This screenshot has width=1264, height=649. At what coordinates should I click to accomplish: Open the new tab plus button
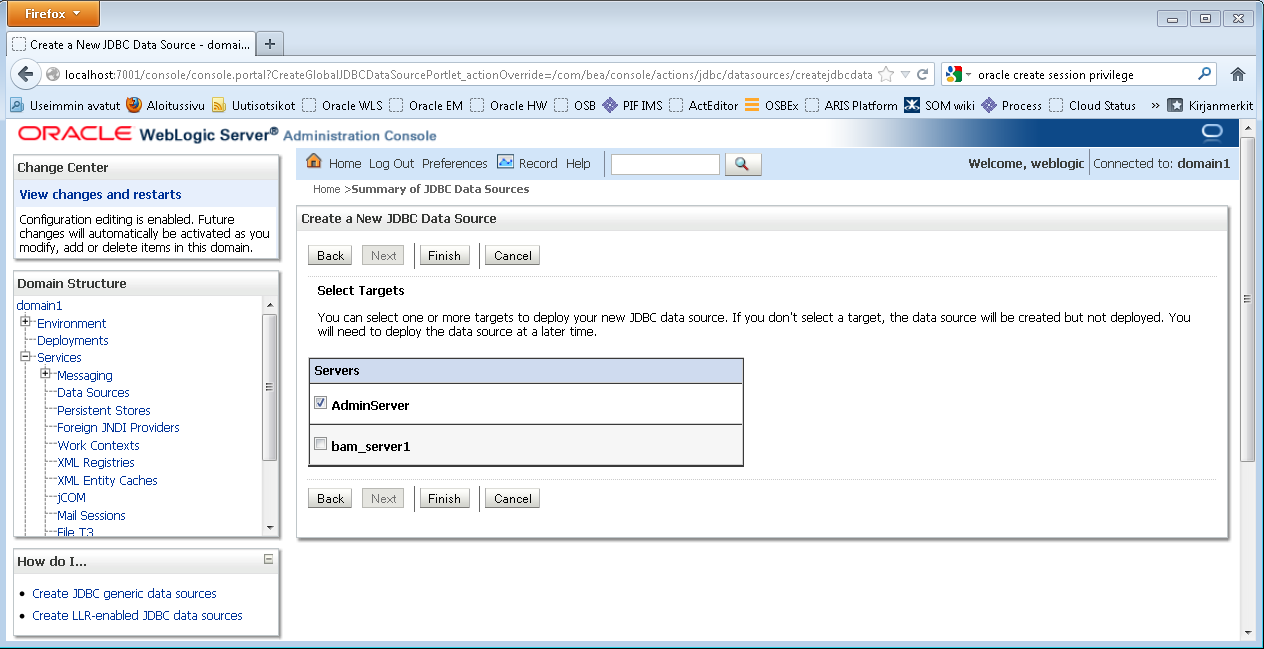(270, 44)
